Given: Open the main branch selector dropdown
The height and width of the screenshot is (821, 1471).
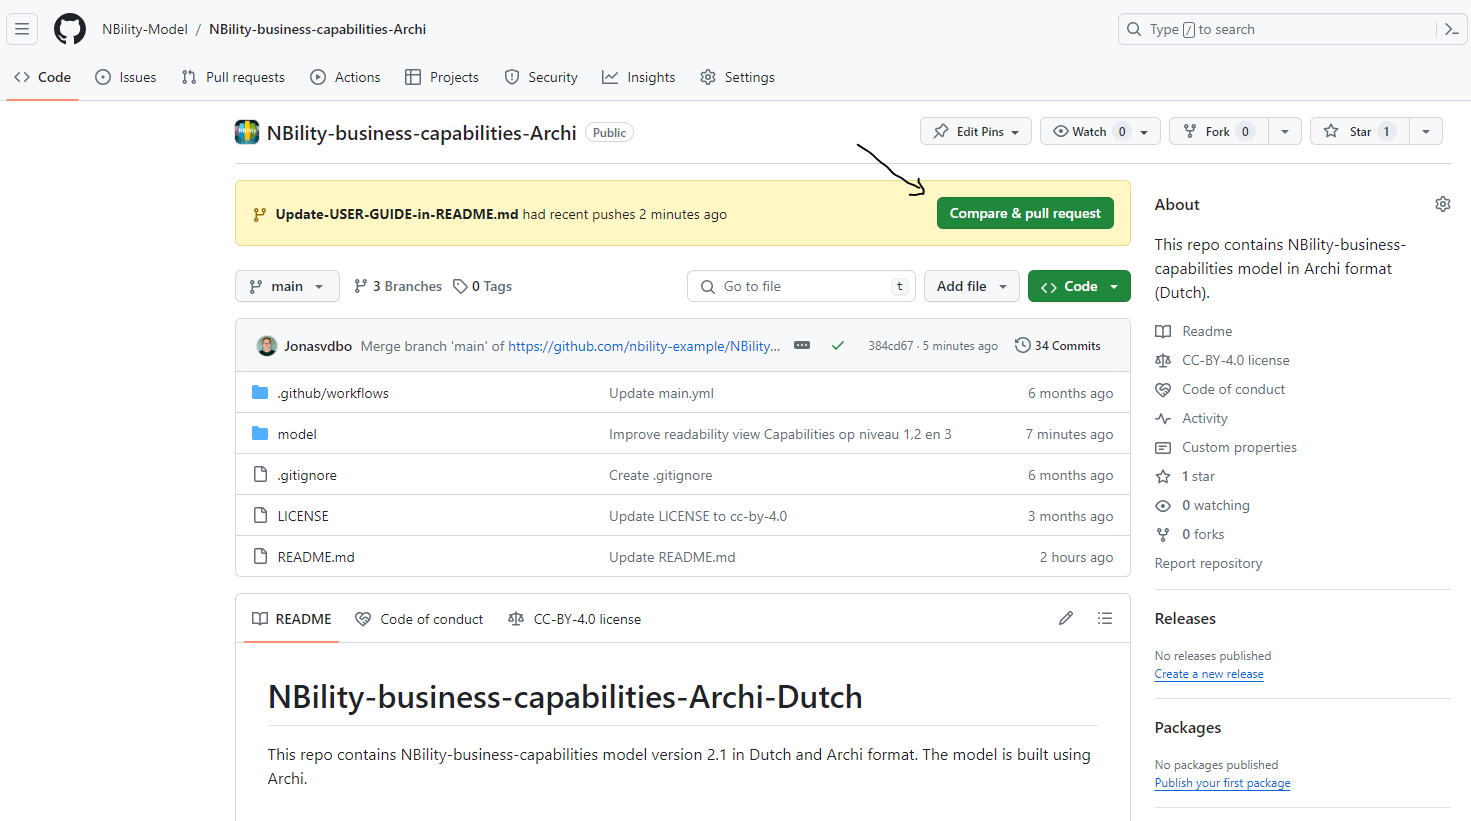Looking at the screenshot, I should click(x=287, y=286).
